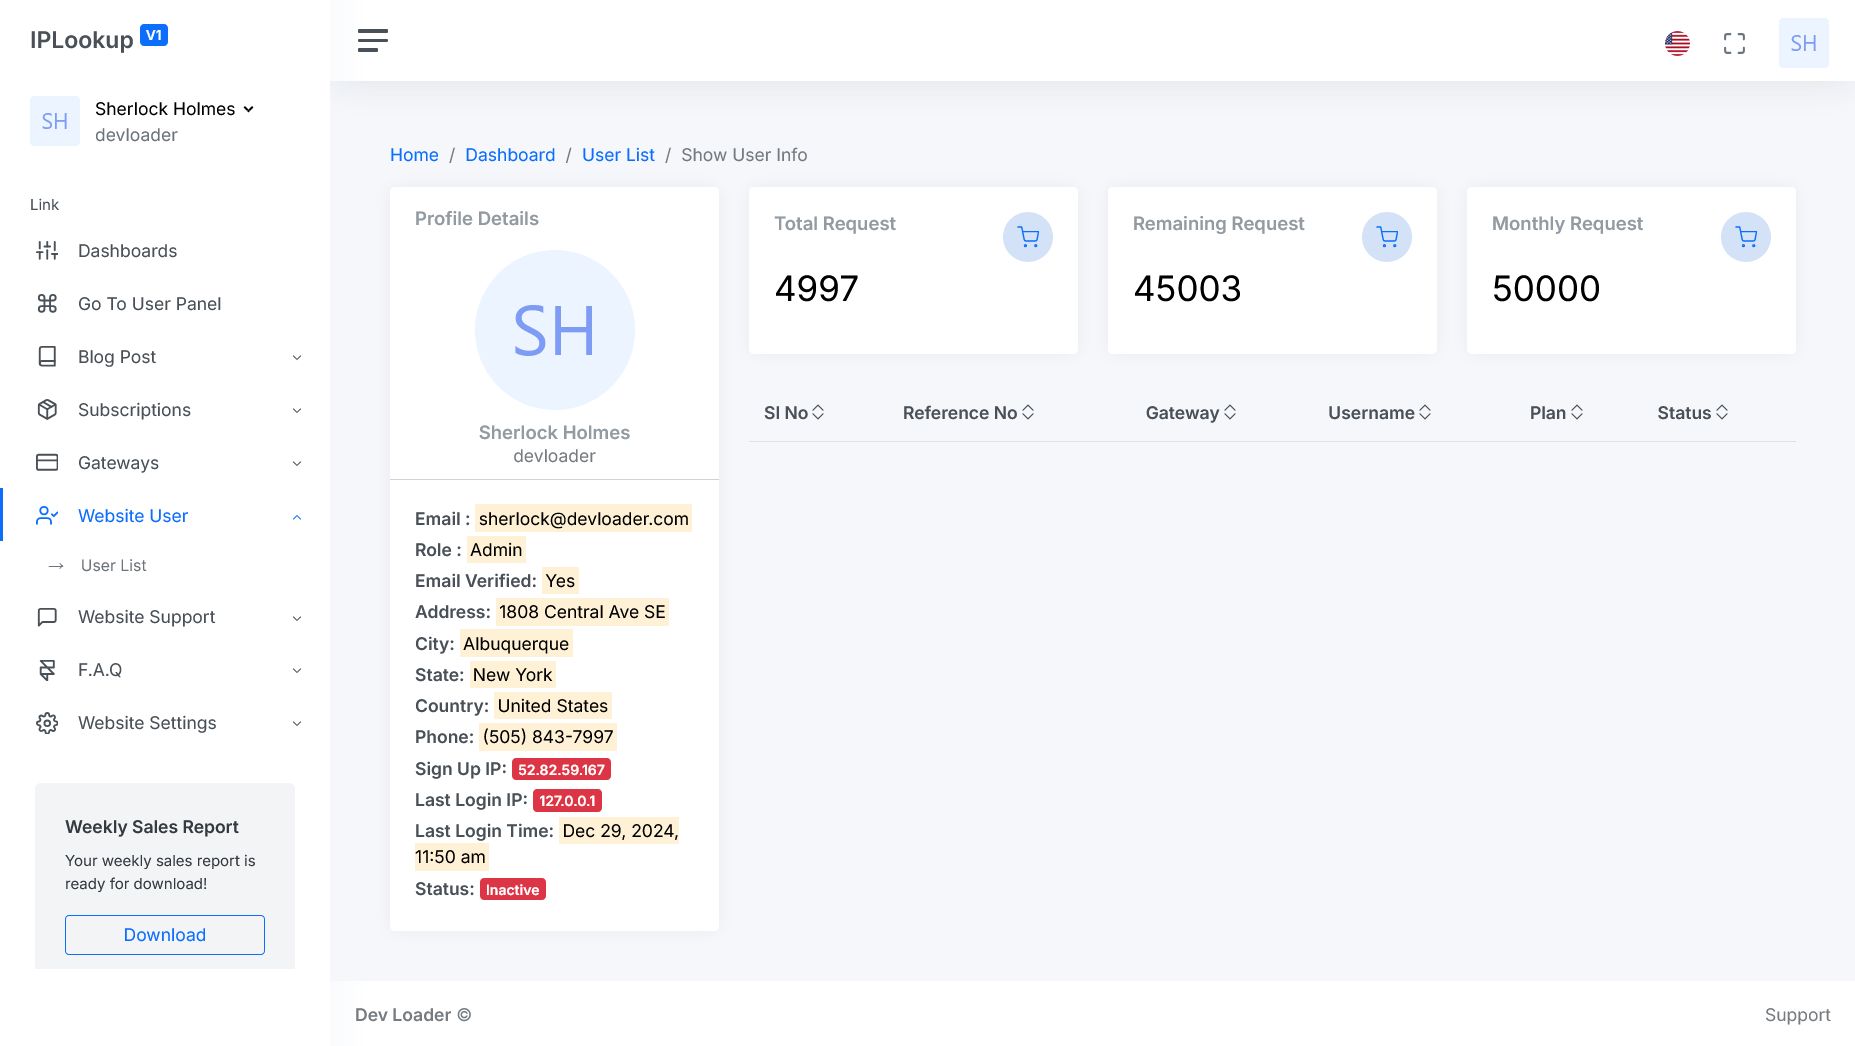Go to Home breadcrumb link
This screenshot has height=1046, width=1855.
[x=414, y=155]
